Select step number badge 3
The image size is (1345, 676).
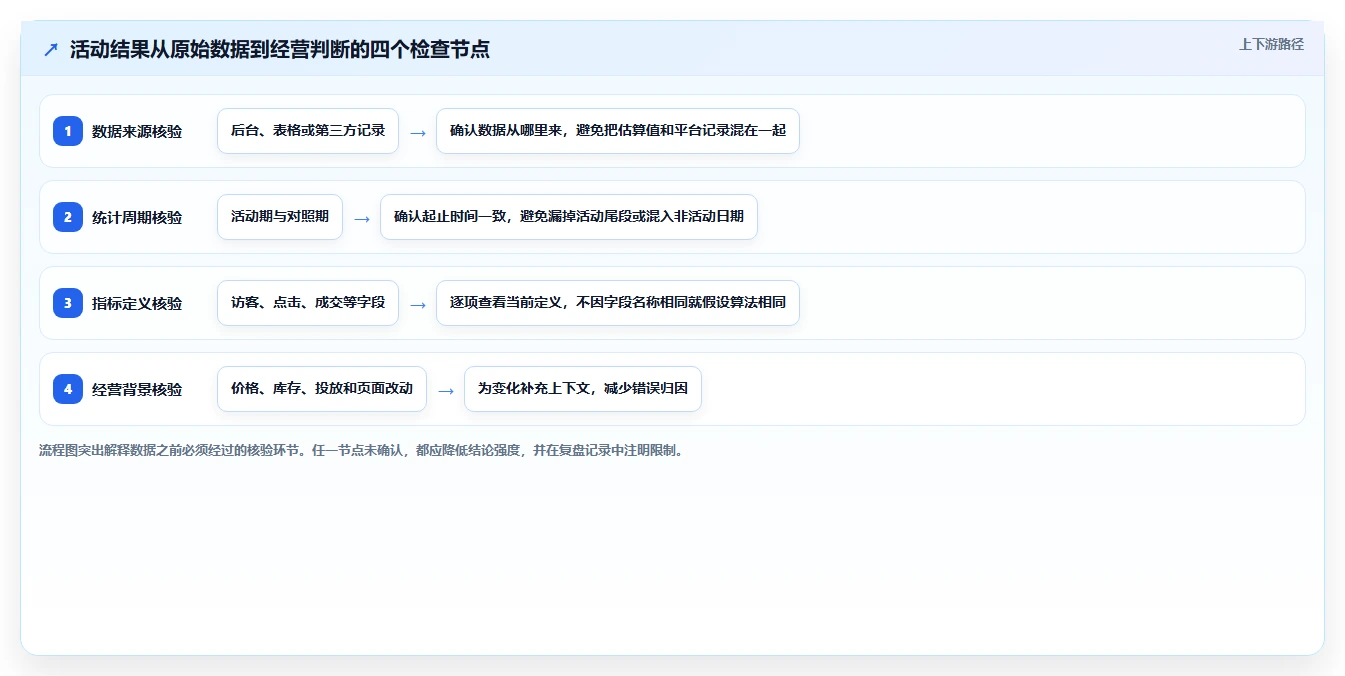(x=68, y=303)
